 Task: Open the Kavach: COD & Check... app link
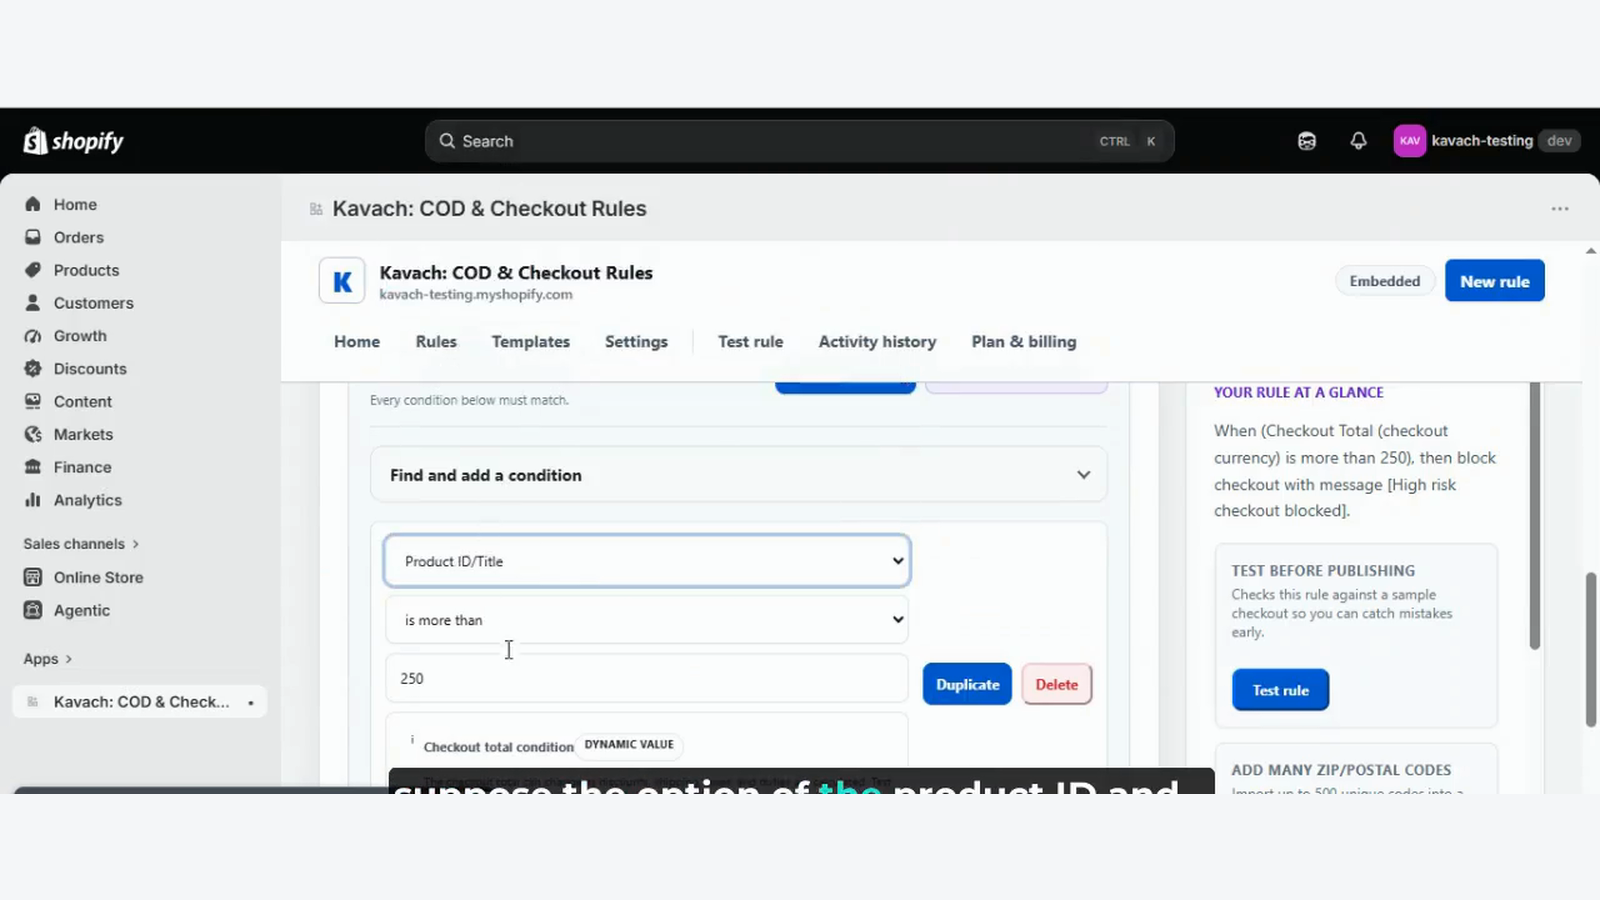140,702
